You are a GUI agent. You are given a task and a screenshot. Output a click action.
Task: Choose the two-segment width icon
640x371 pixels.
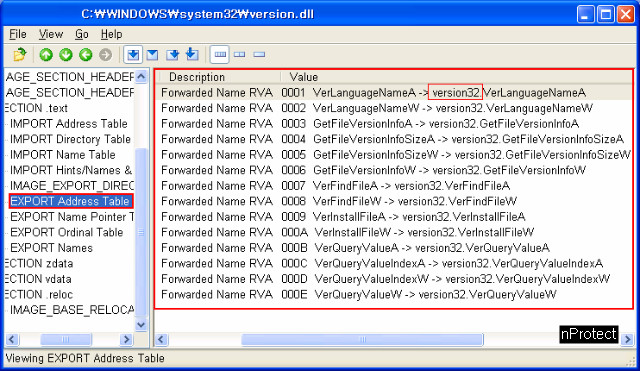240,54
